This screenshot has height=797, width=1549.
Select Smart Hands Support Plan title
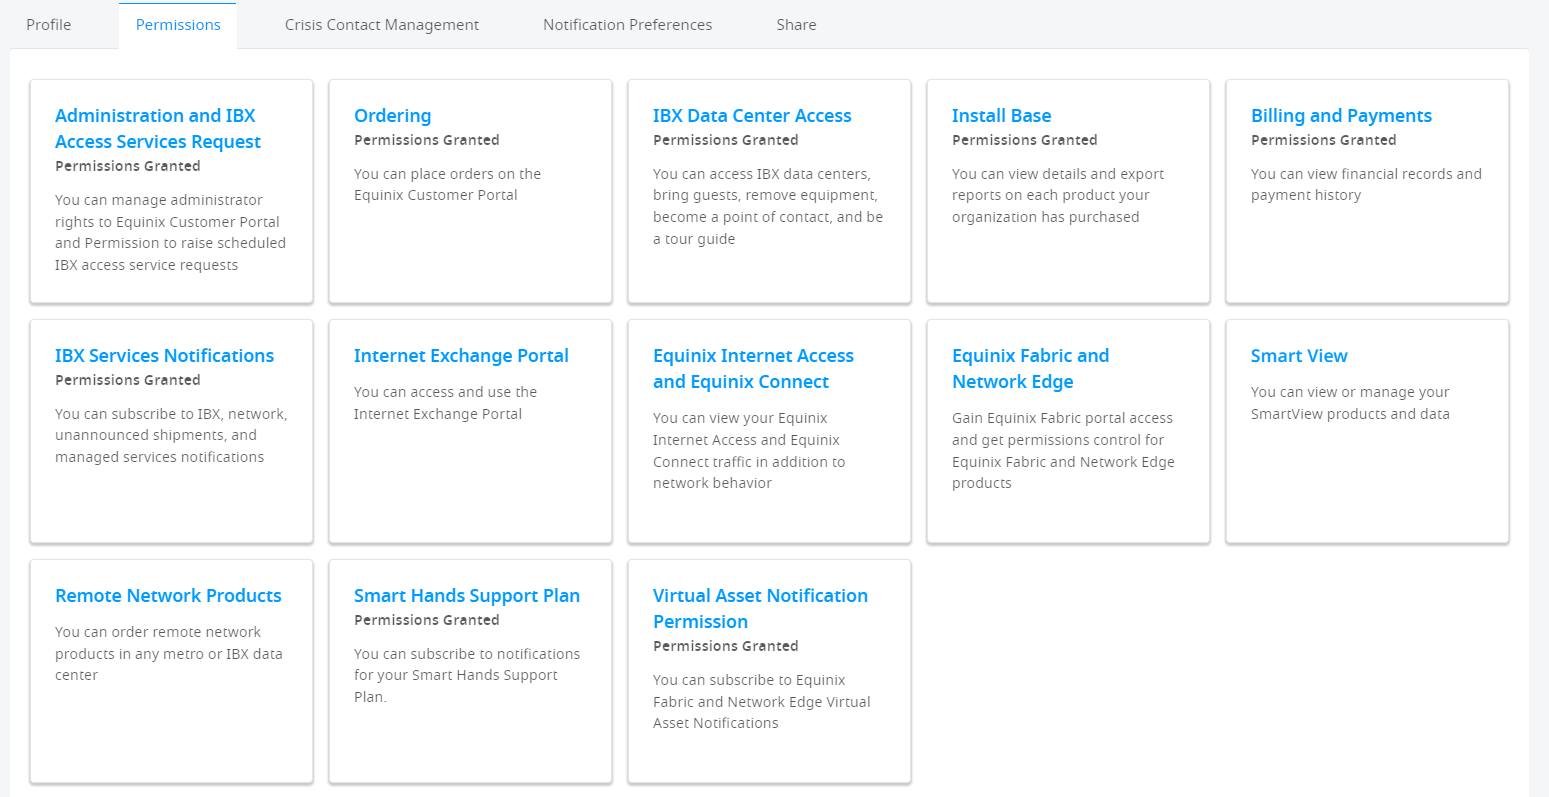click(467, 596)
